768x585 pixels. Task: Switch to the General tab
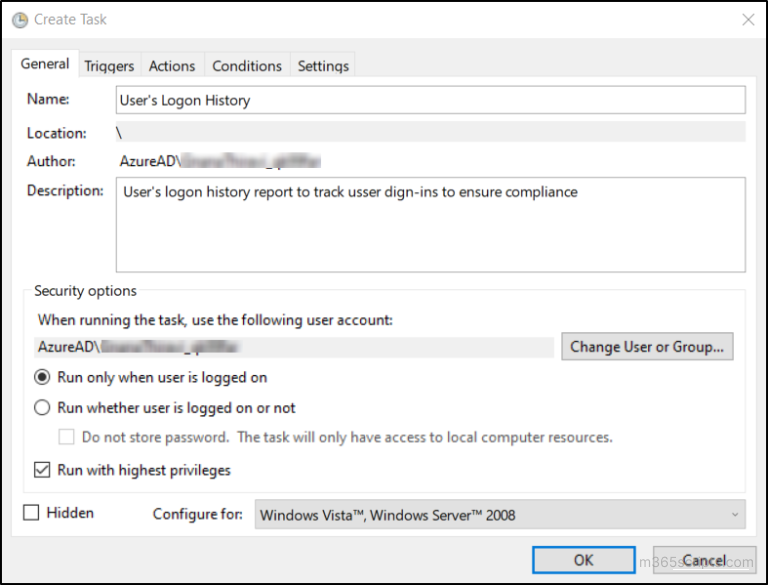click(x=45, y=64)
